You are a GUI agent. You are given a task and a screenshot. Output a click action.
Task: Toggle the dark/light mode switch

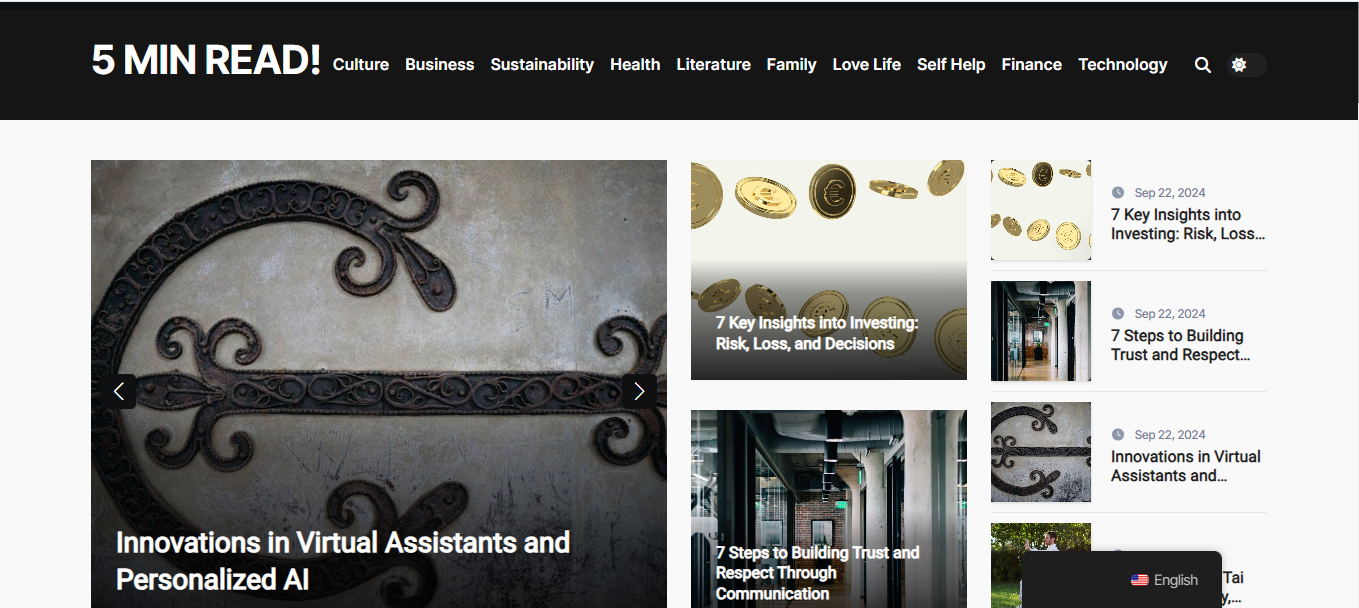(x=1247, y=65)
